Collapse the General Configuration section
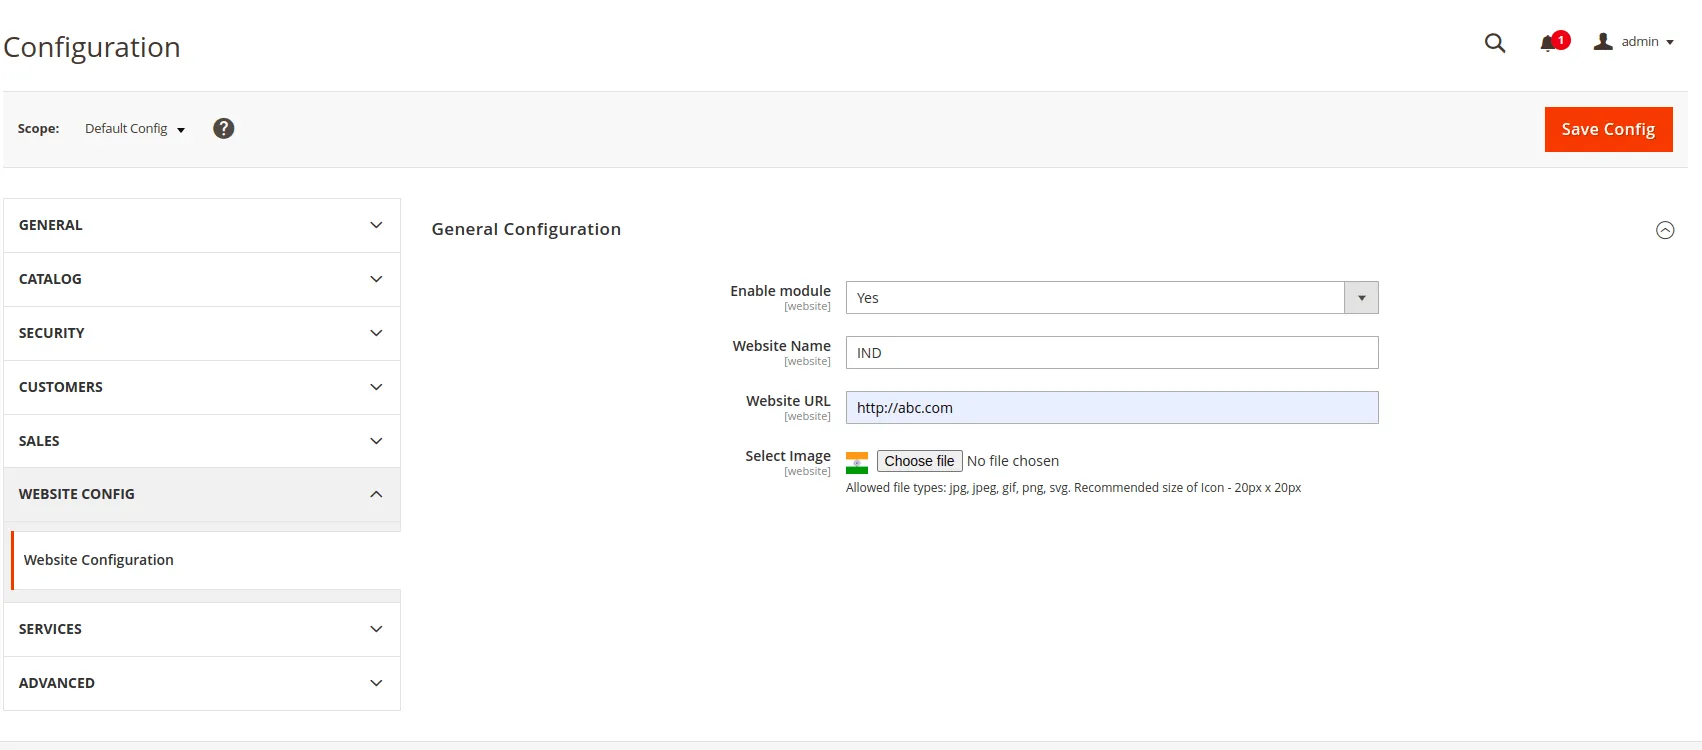1702x750 pixels. click(1665, 230)
